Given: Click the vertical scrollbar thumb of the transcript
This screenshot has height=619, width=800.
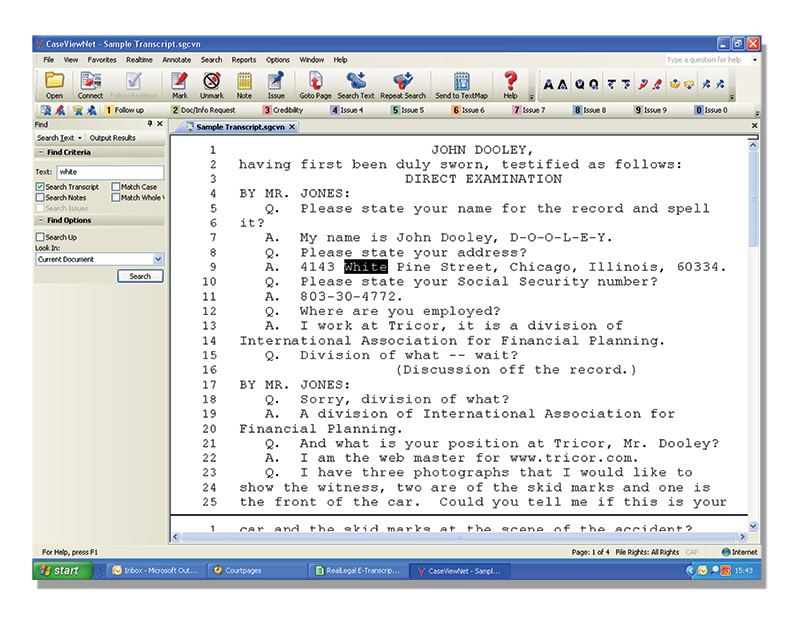Looking at the screenshot, I should point(753,198).
